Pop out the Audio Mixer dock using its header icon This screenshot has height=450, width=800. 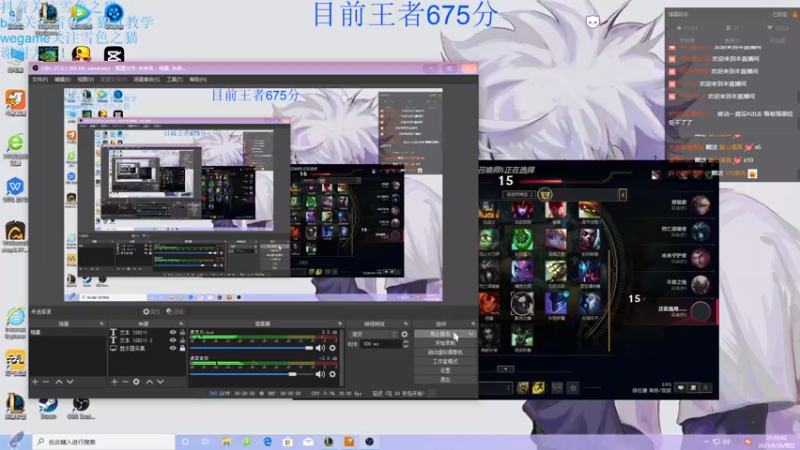pos(339,323)
